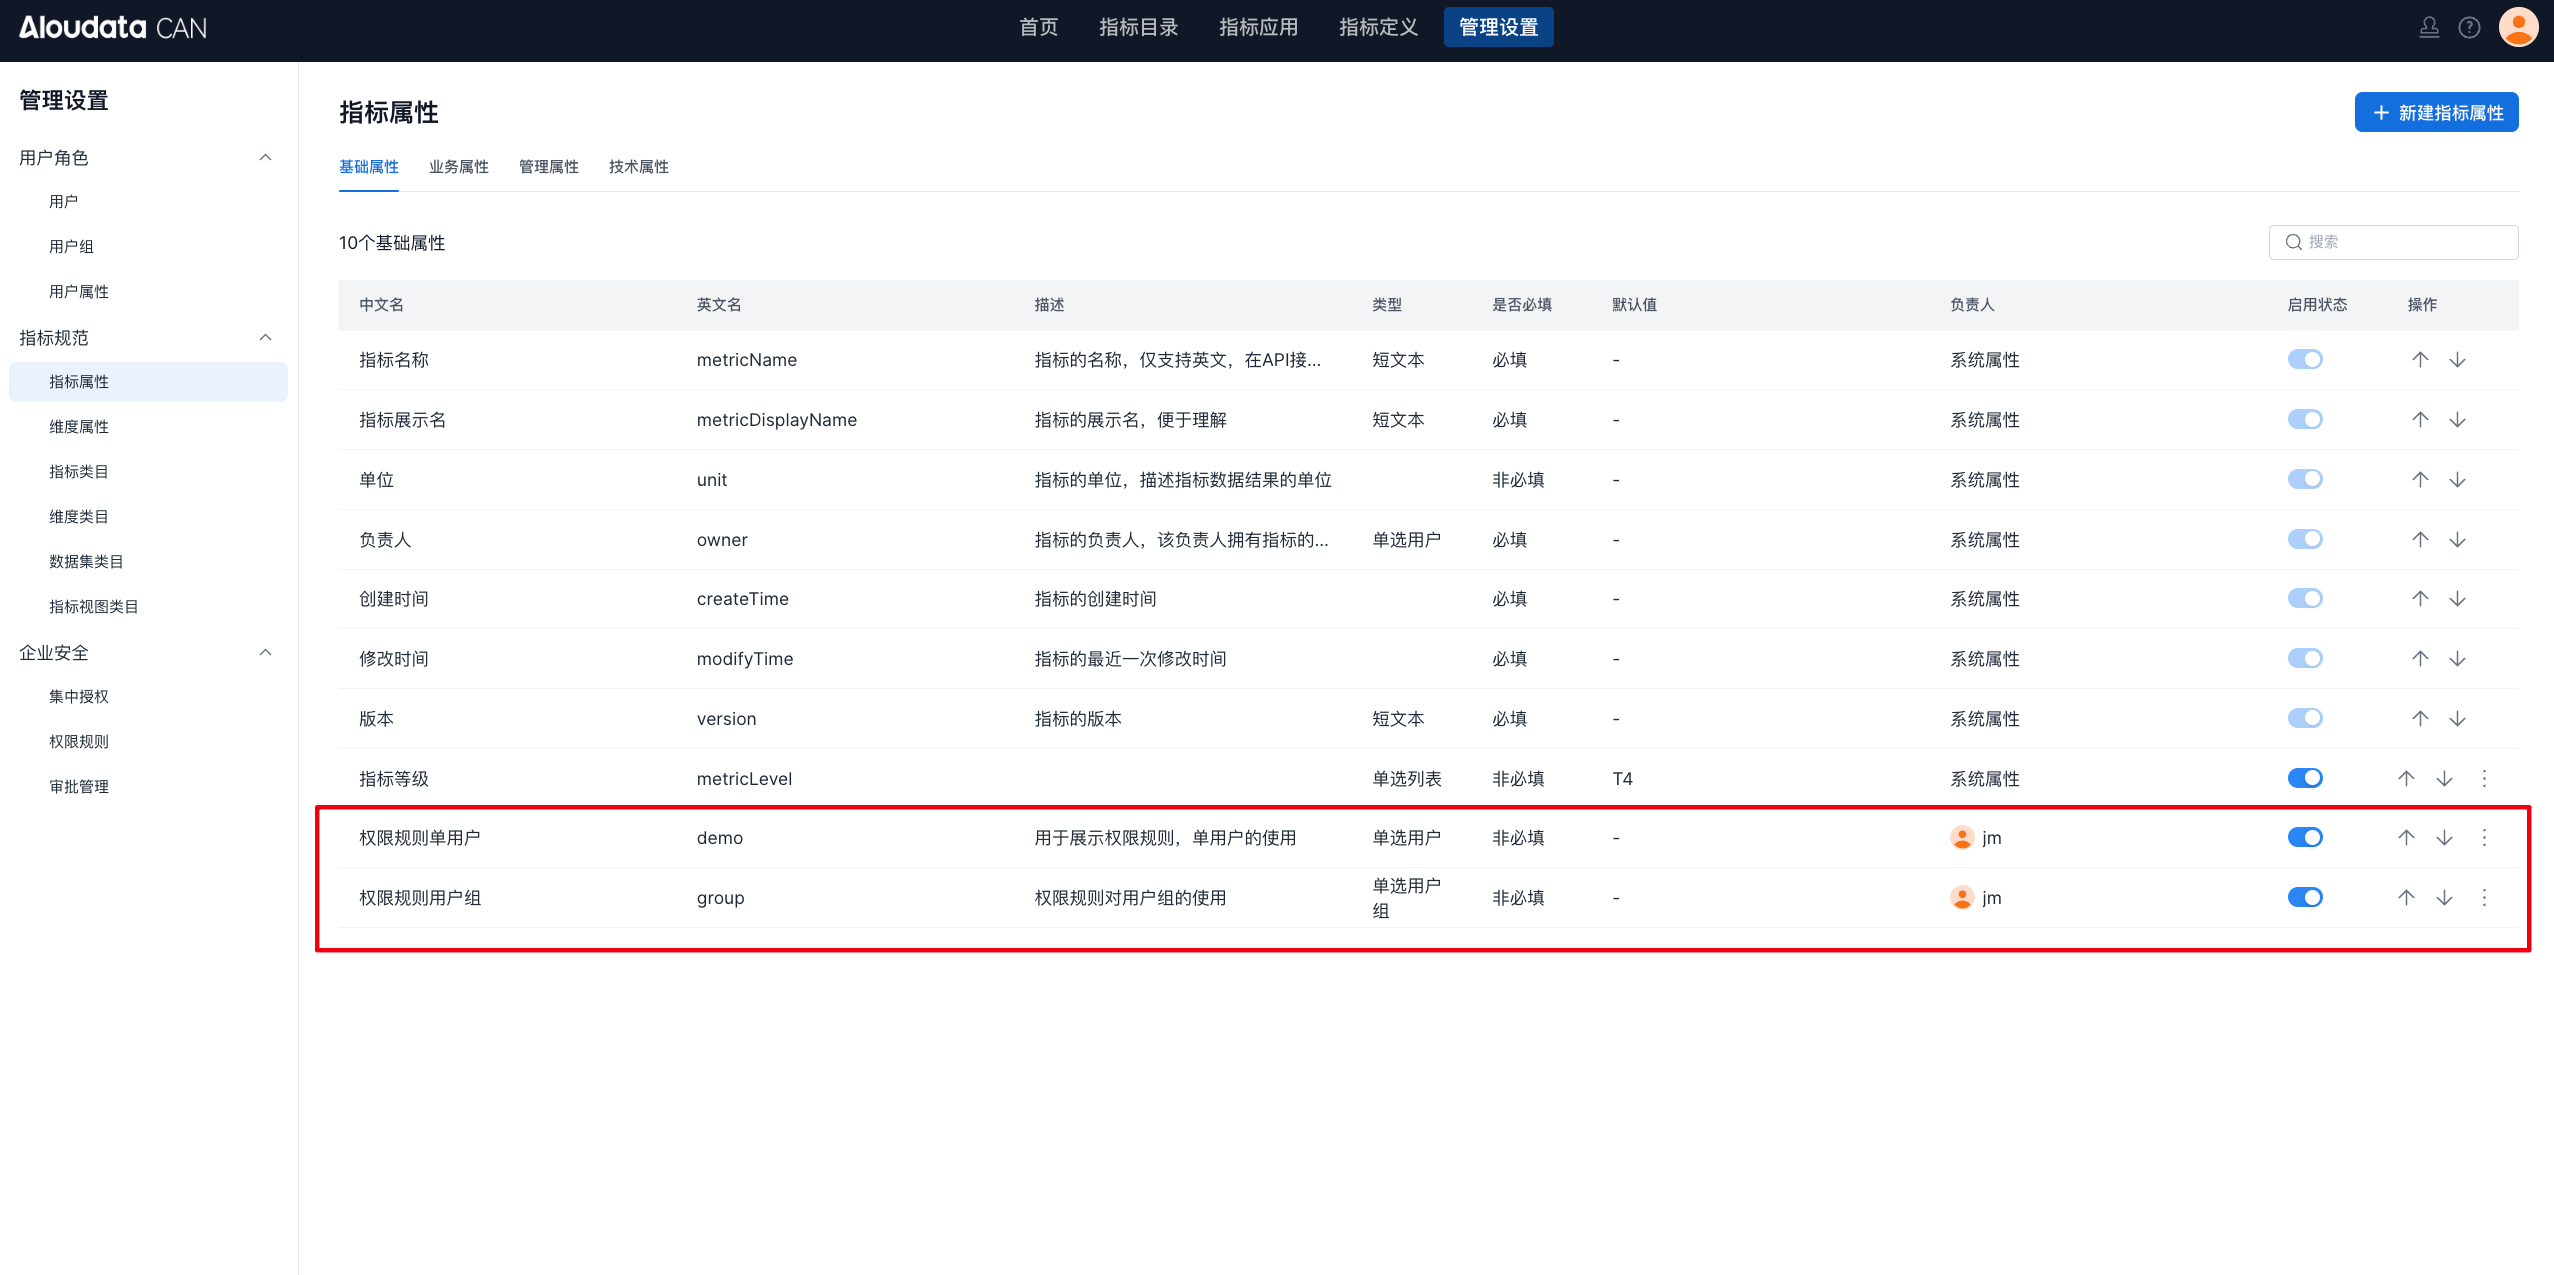Disable the metricLevel attribute toggle

point(2305,779)
